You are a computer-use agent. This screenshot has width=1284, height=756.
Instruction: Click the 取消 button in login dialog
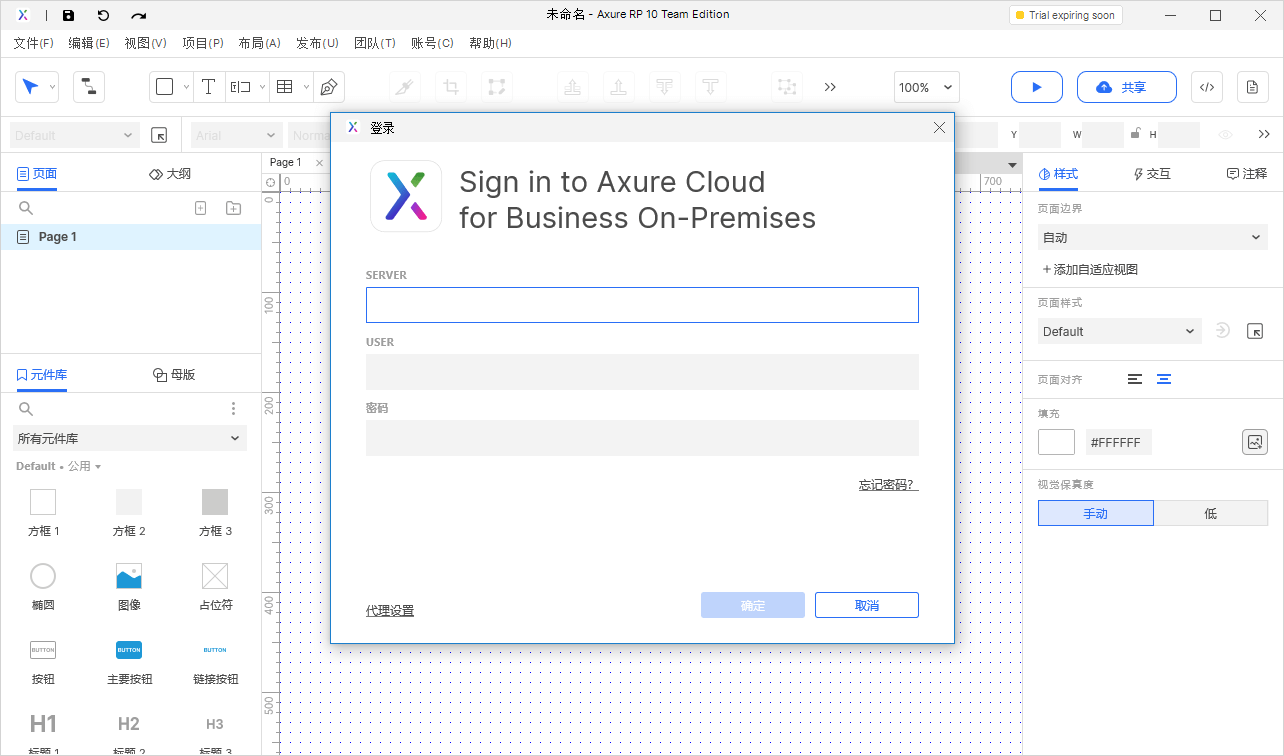(867, 605)
